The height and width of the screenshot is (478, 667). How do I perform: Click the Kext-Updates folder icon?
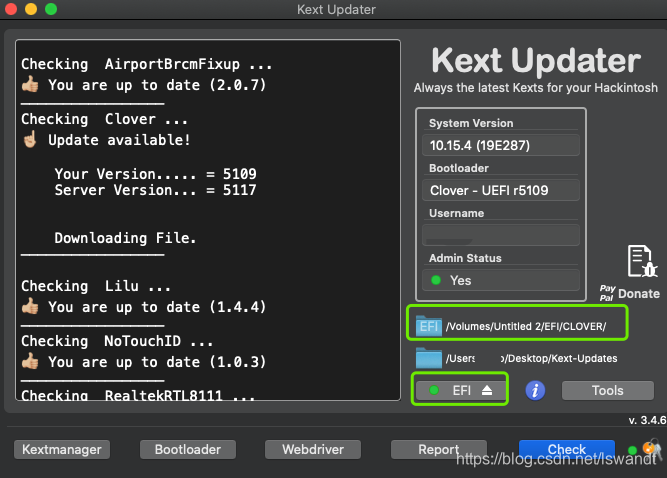429,358
